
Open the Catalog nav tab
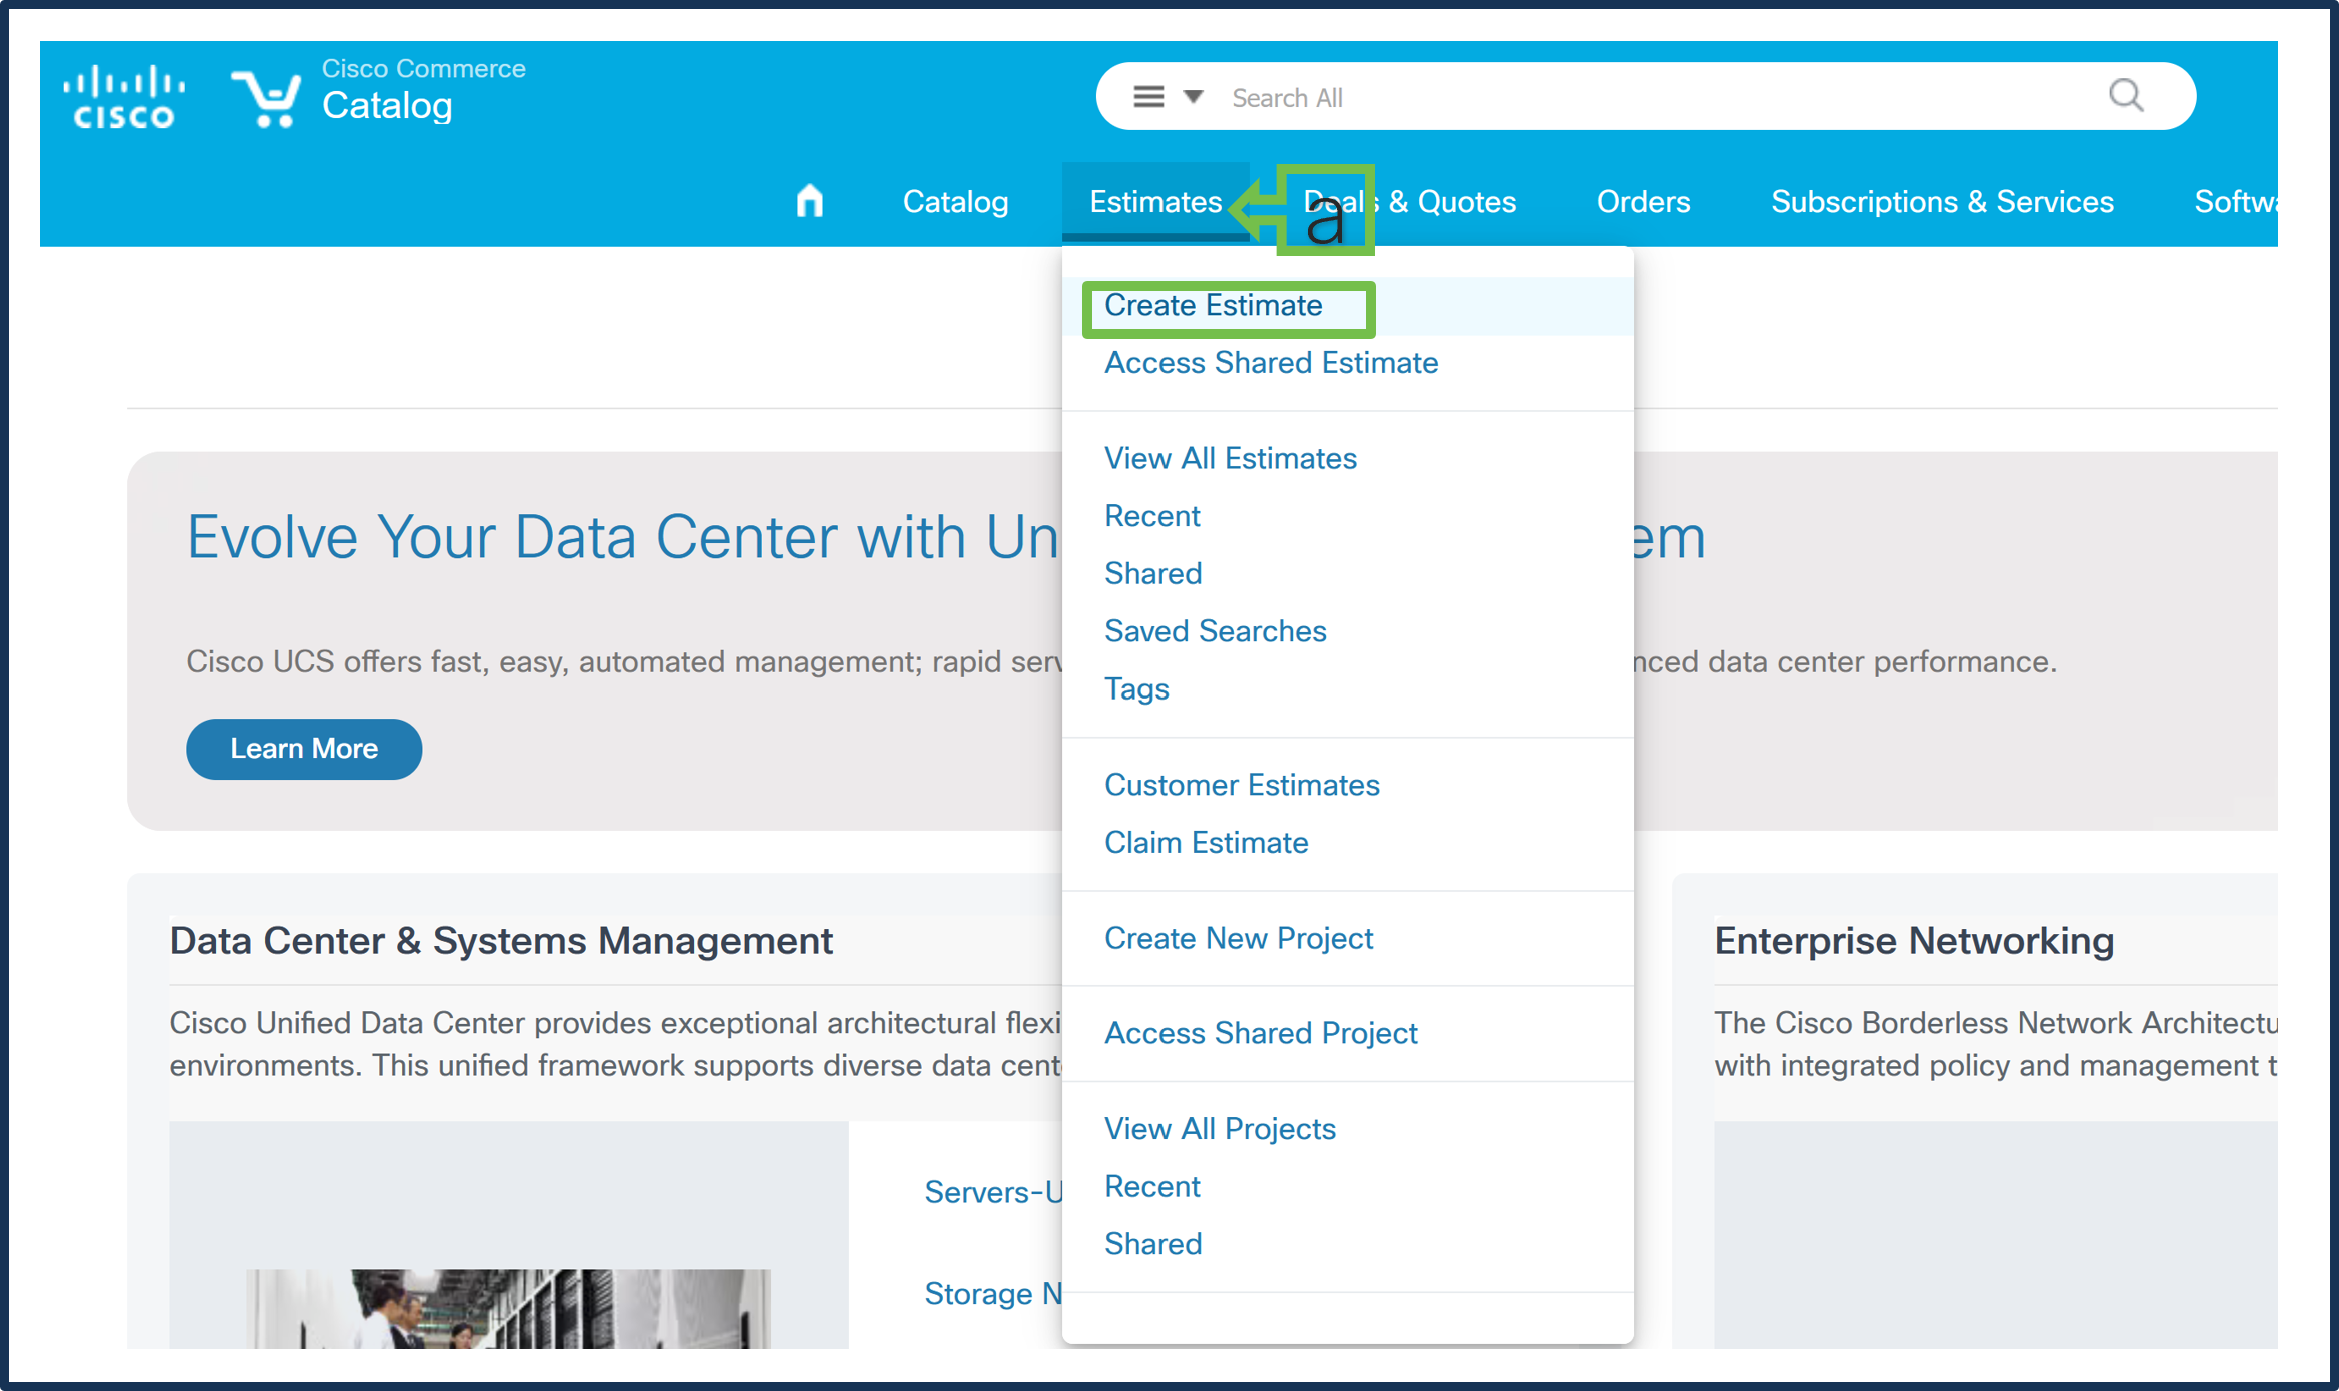955,202
